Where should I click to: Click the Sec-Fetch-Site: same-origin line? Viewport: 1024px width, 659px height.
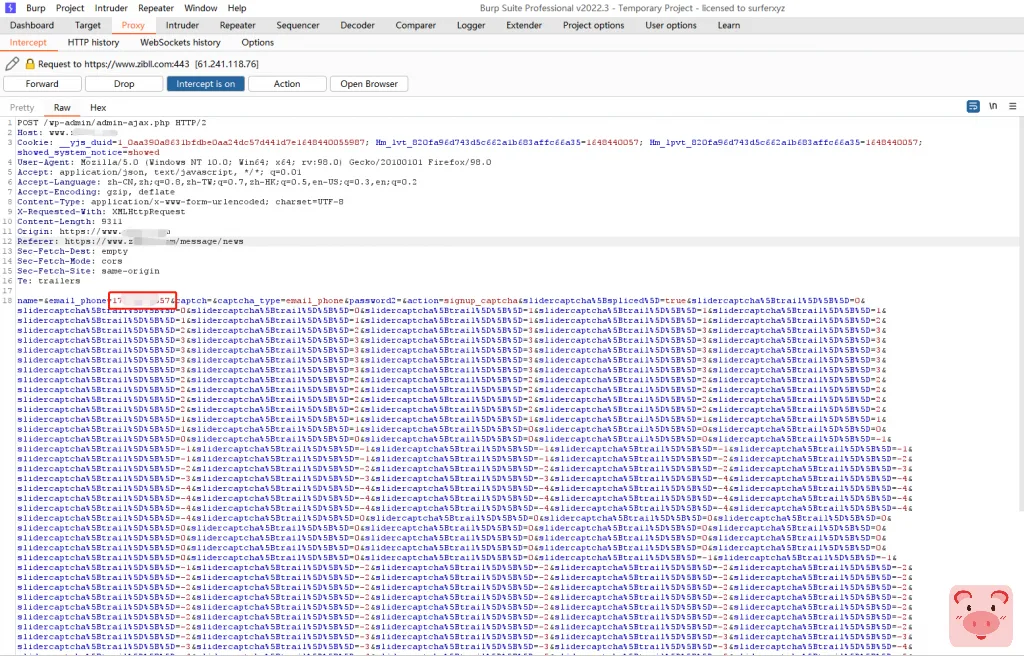click(x=88, y=271)
